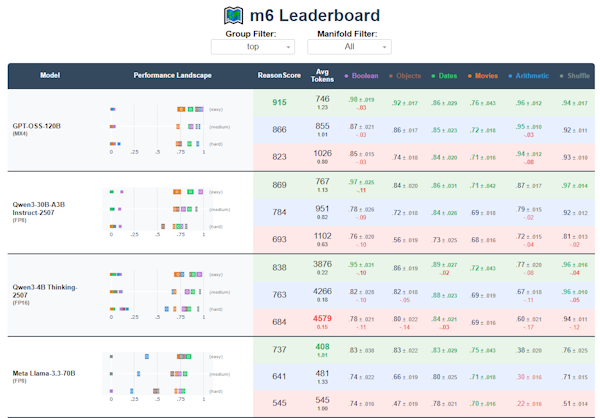Click the m6 Leaderboard map logo icon
The height and width of the screenshot is (418, 600).
(233, 16)
